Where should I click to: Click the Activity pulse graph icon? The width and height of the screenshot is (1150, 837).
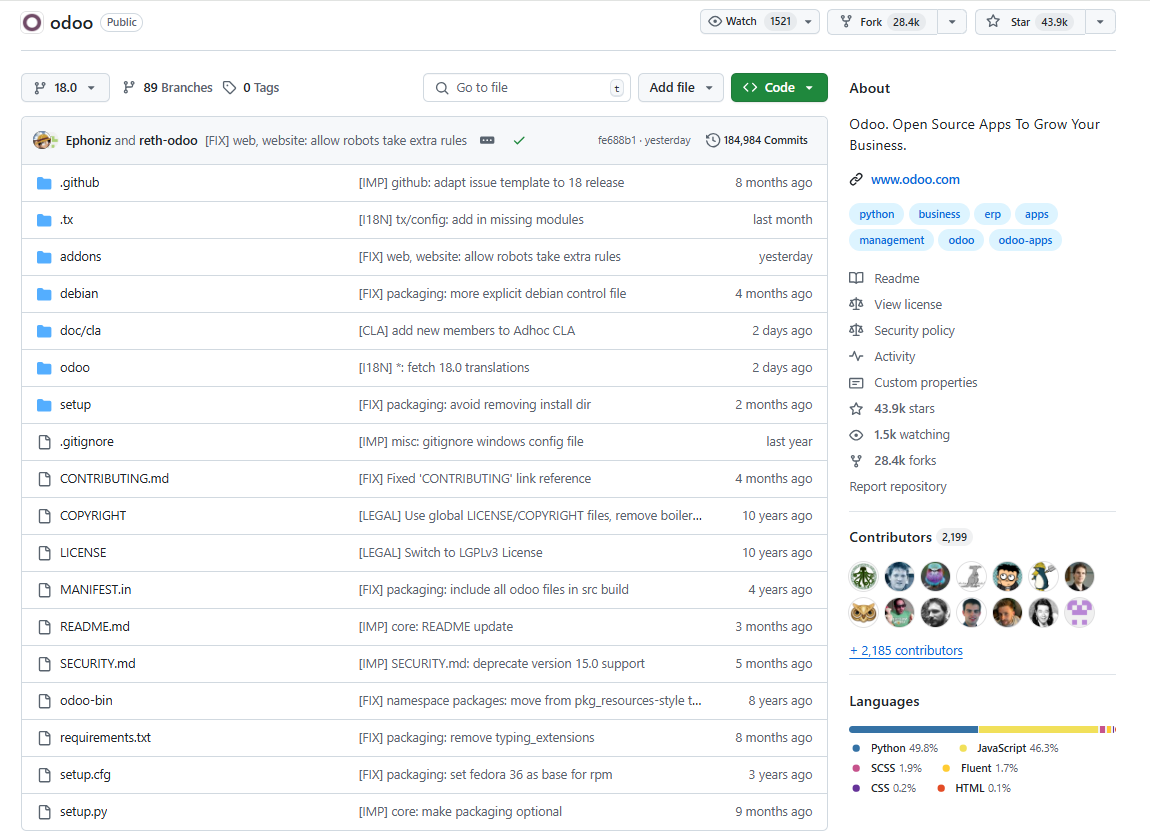click(x=856, y=356)
